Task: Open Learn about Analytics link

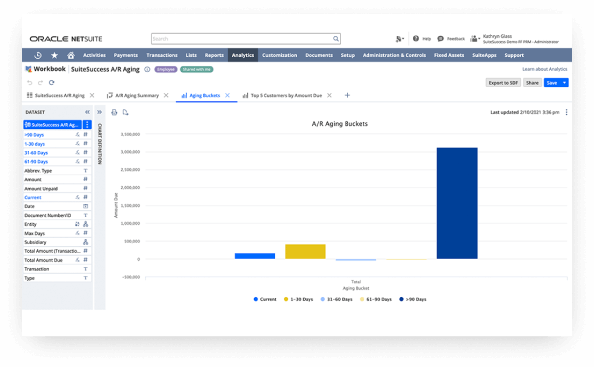Action: click(x=545, y=69)
